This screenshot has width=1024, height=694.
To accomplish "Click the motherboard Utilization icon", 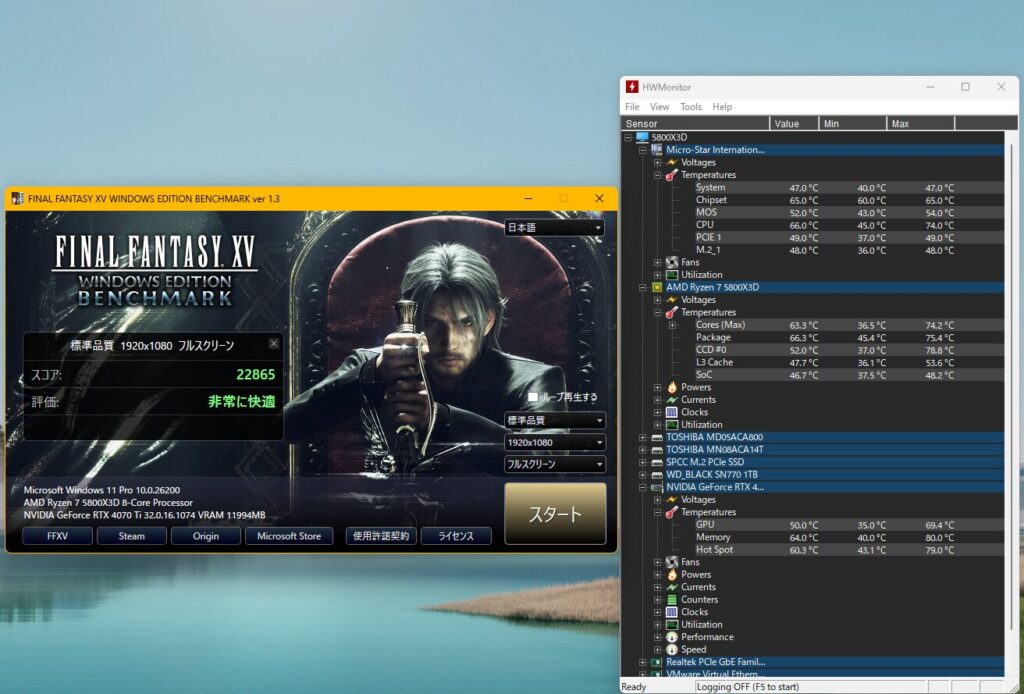I will 671,275.
